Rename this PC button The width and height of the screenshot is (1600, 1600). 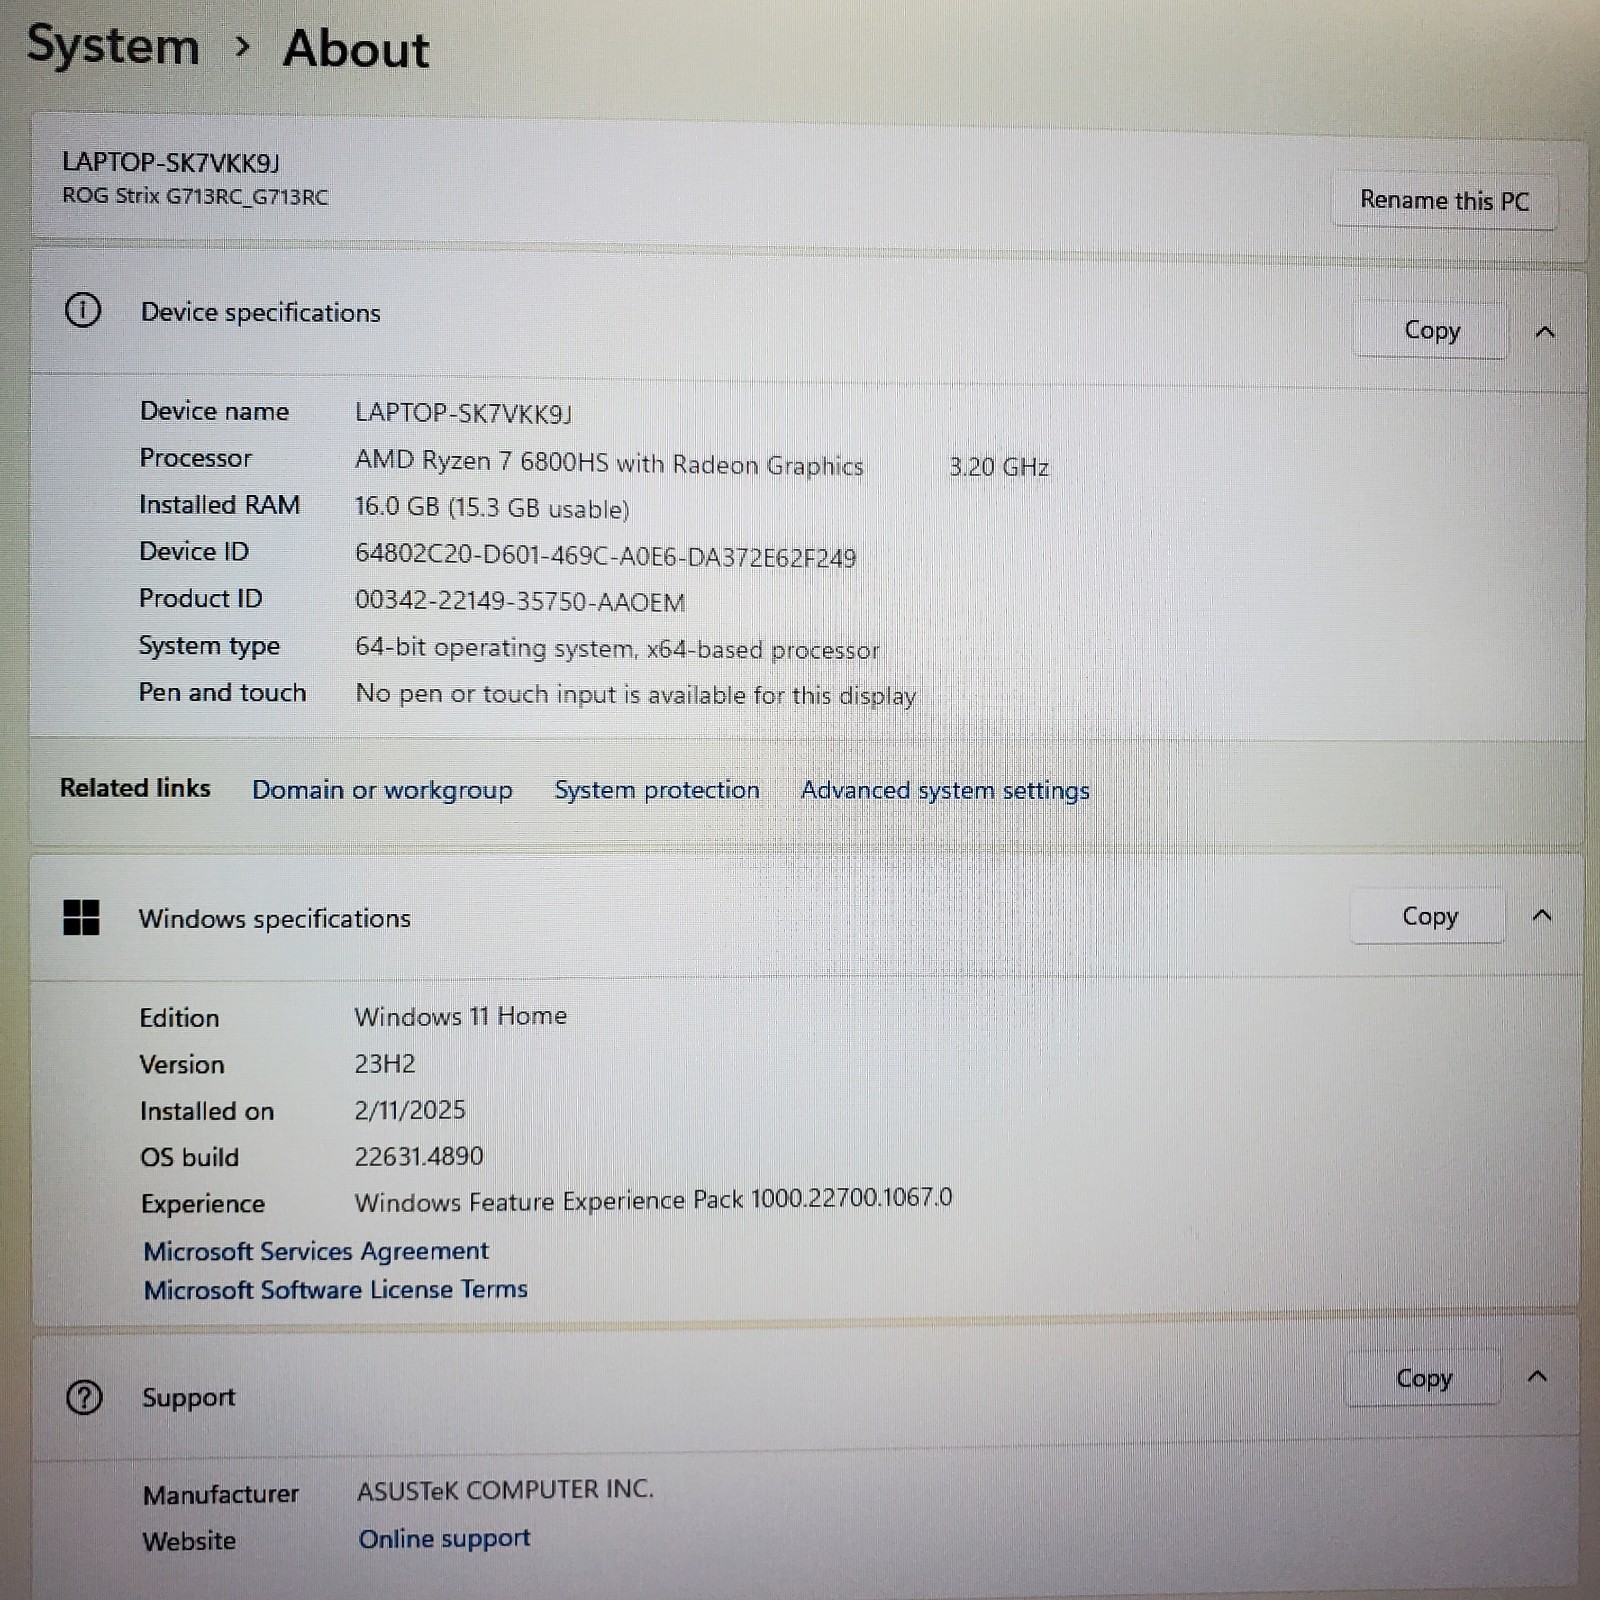[x=1444, y=201]
